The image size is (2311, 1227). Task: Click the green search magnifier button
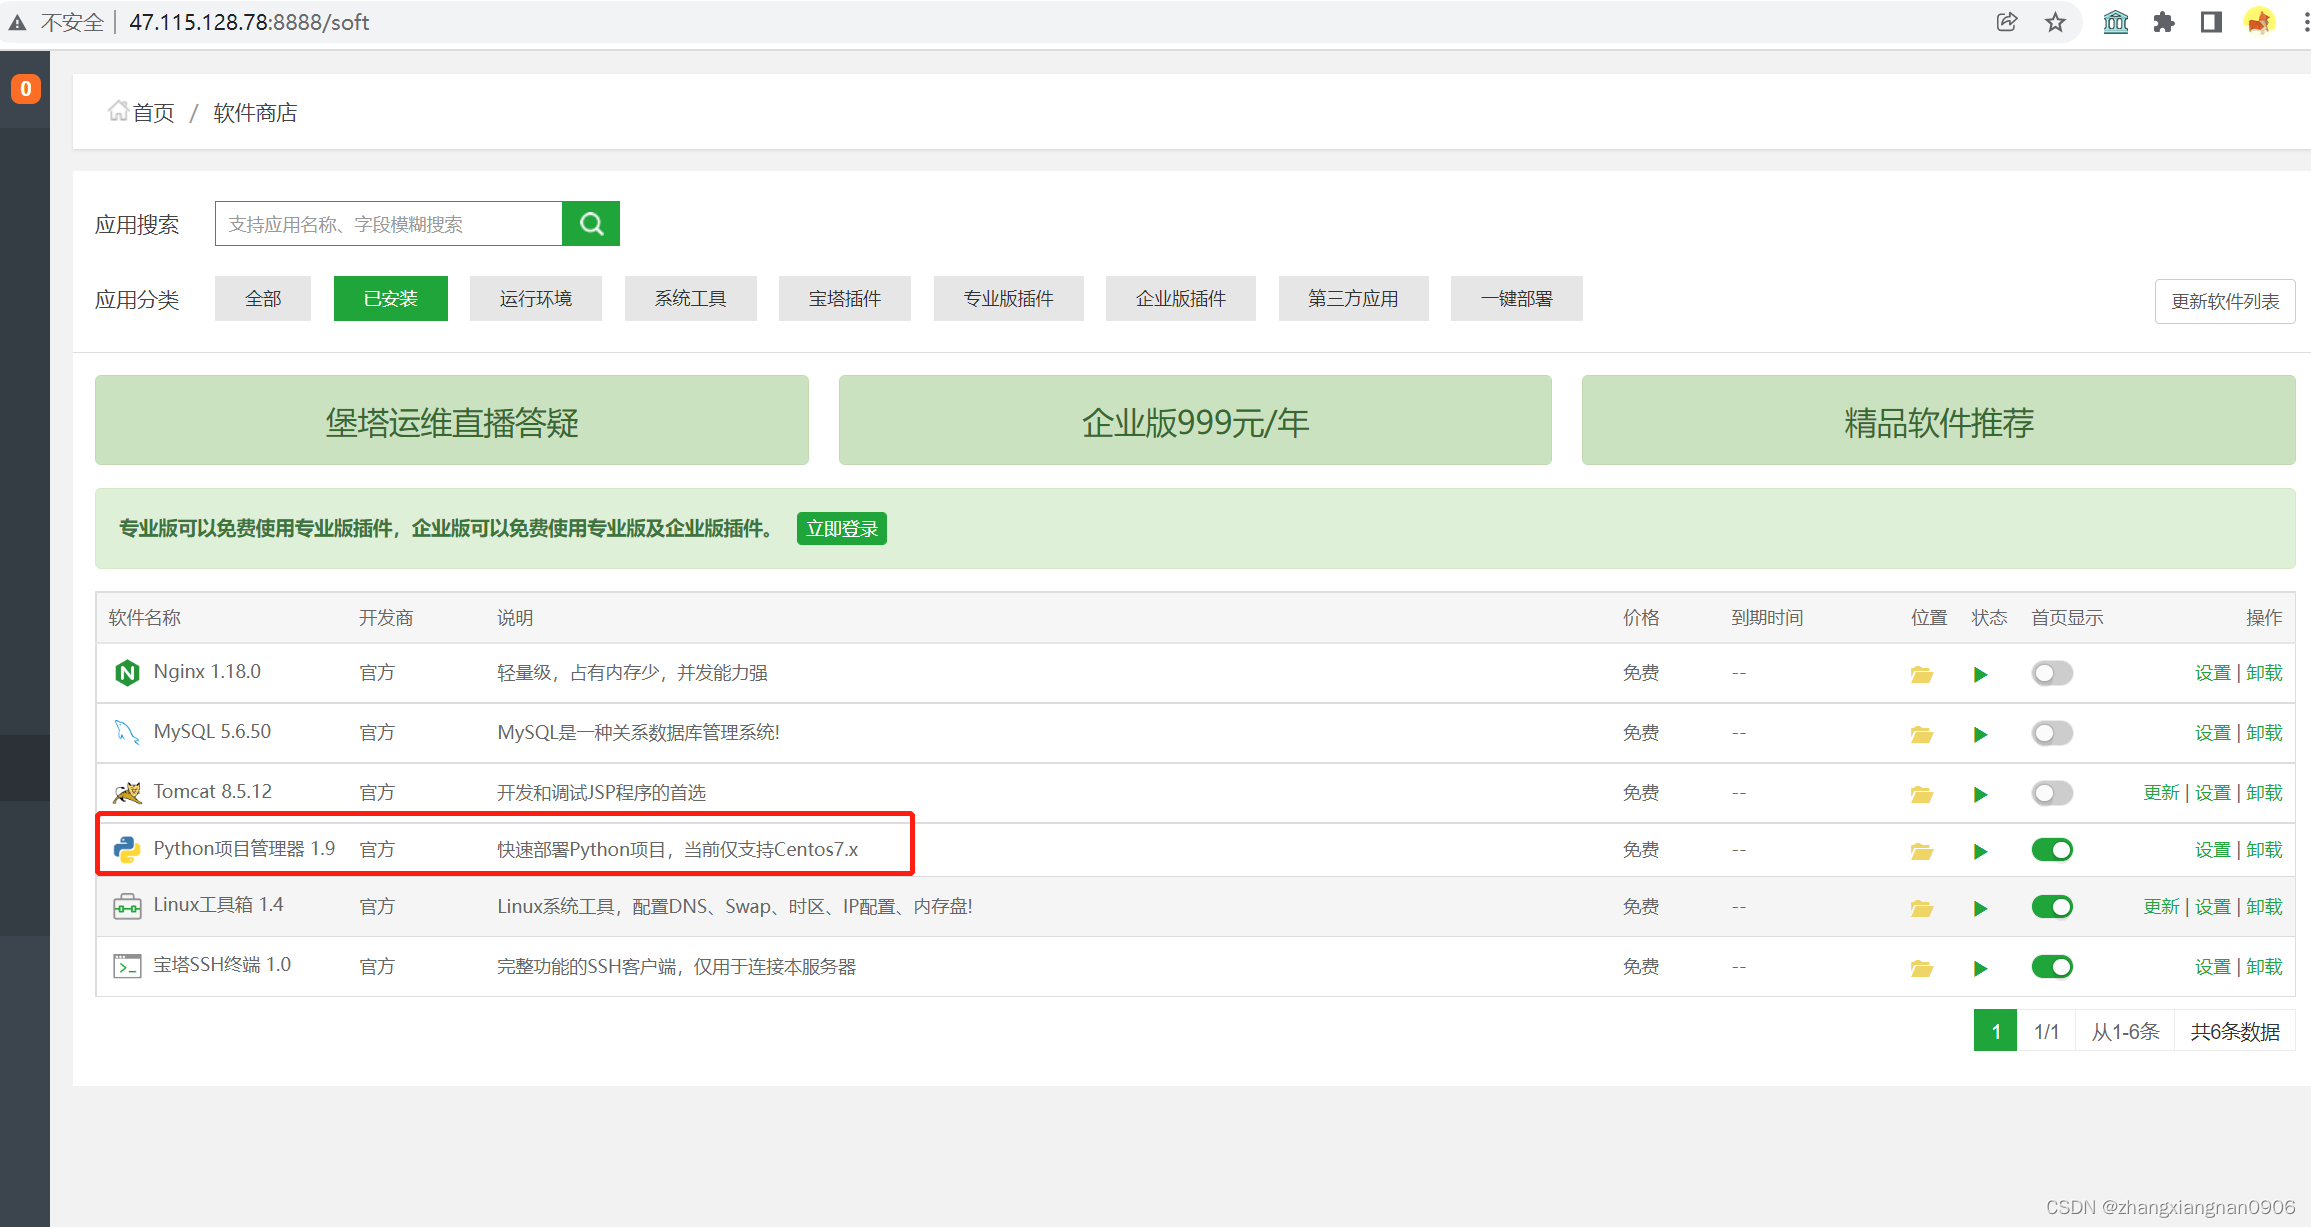click(x=590, y=223)
